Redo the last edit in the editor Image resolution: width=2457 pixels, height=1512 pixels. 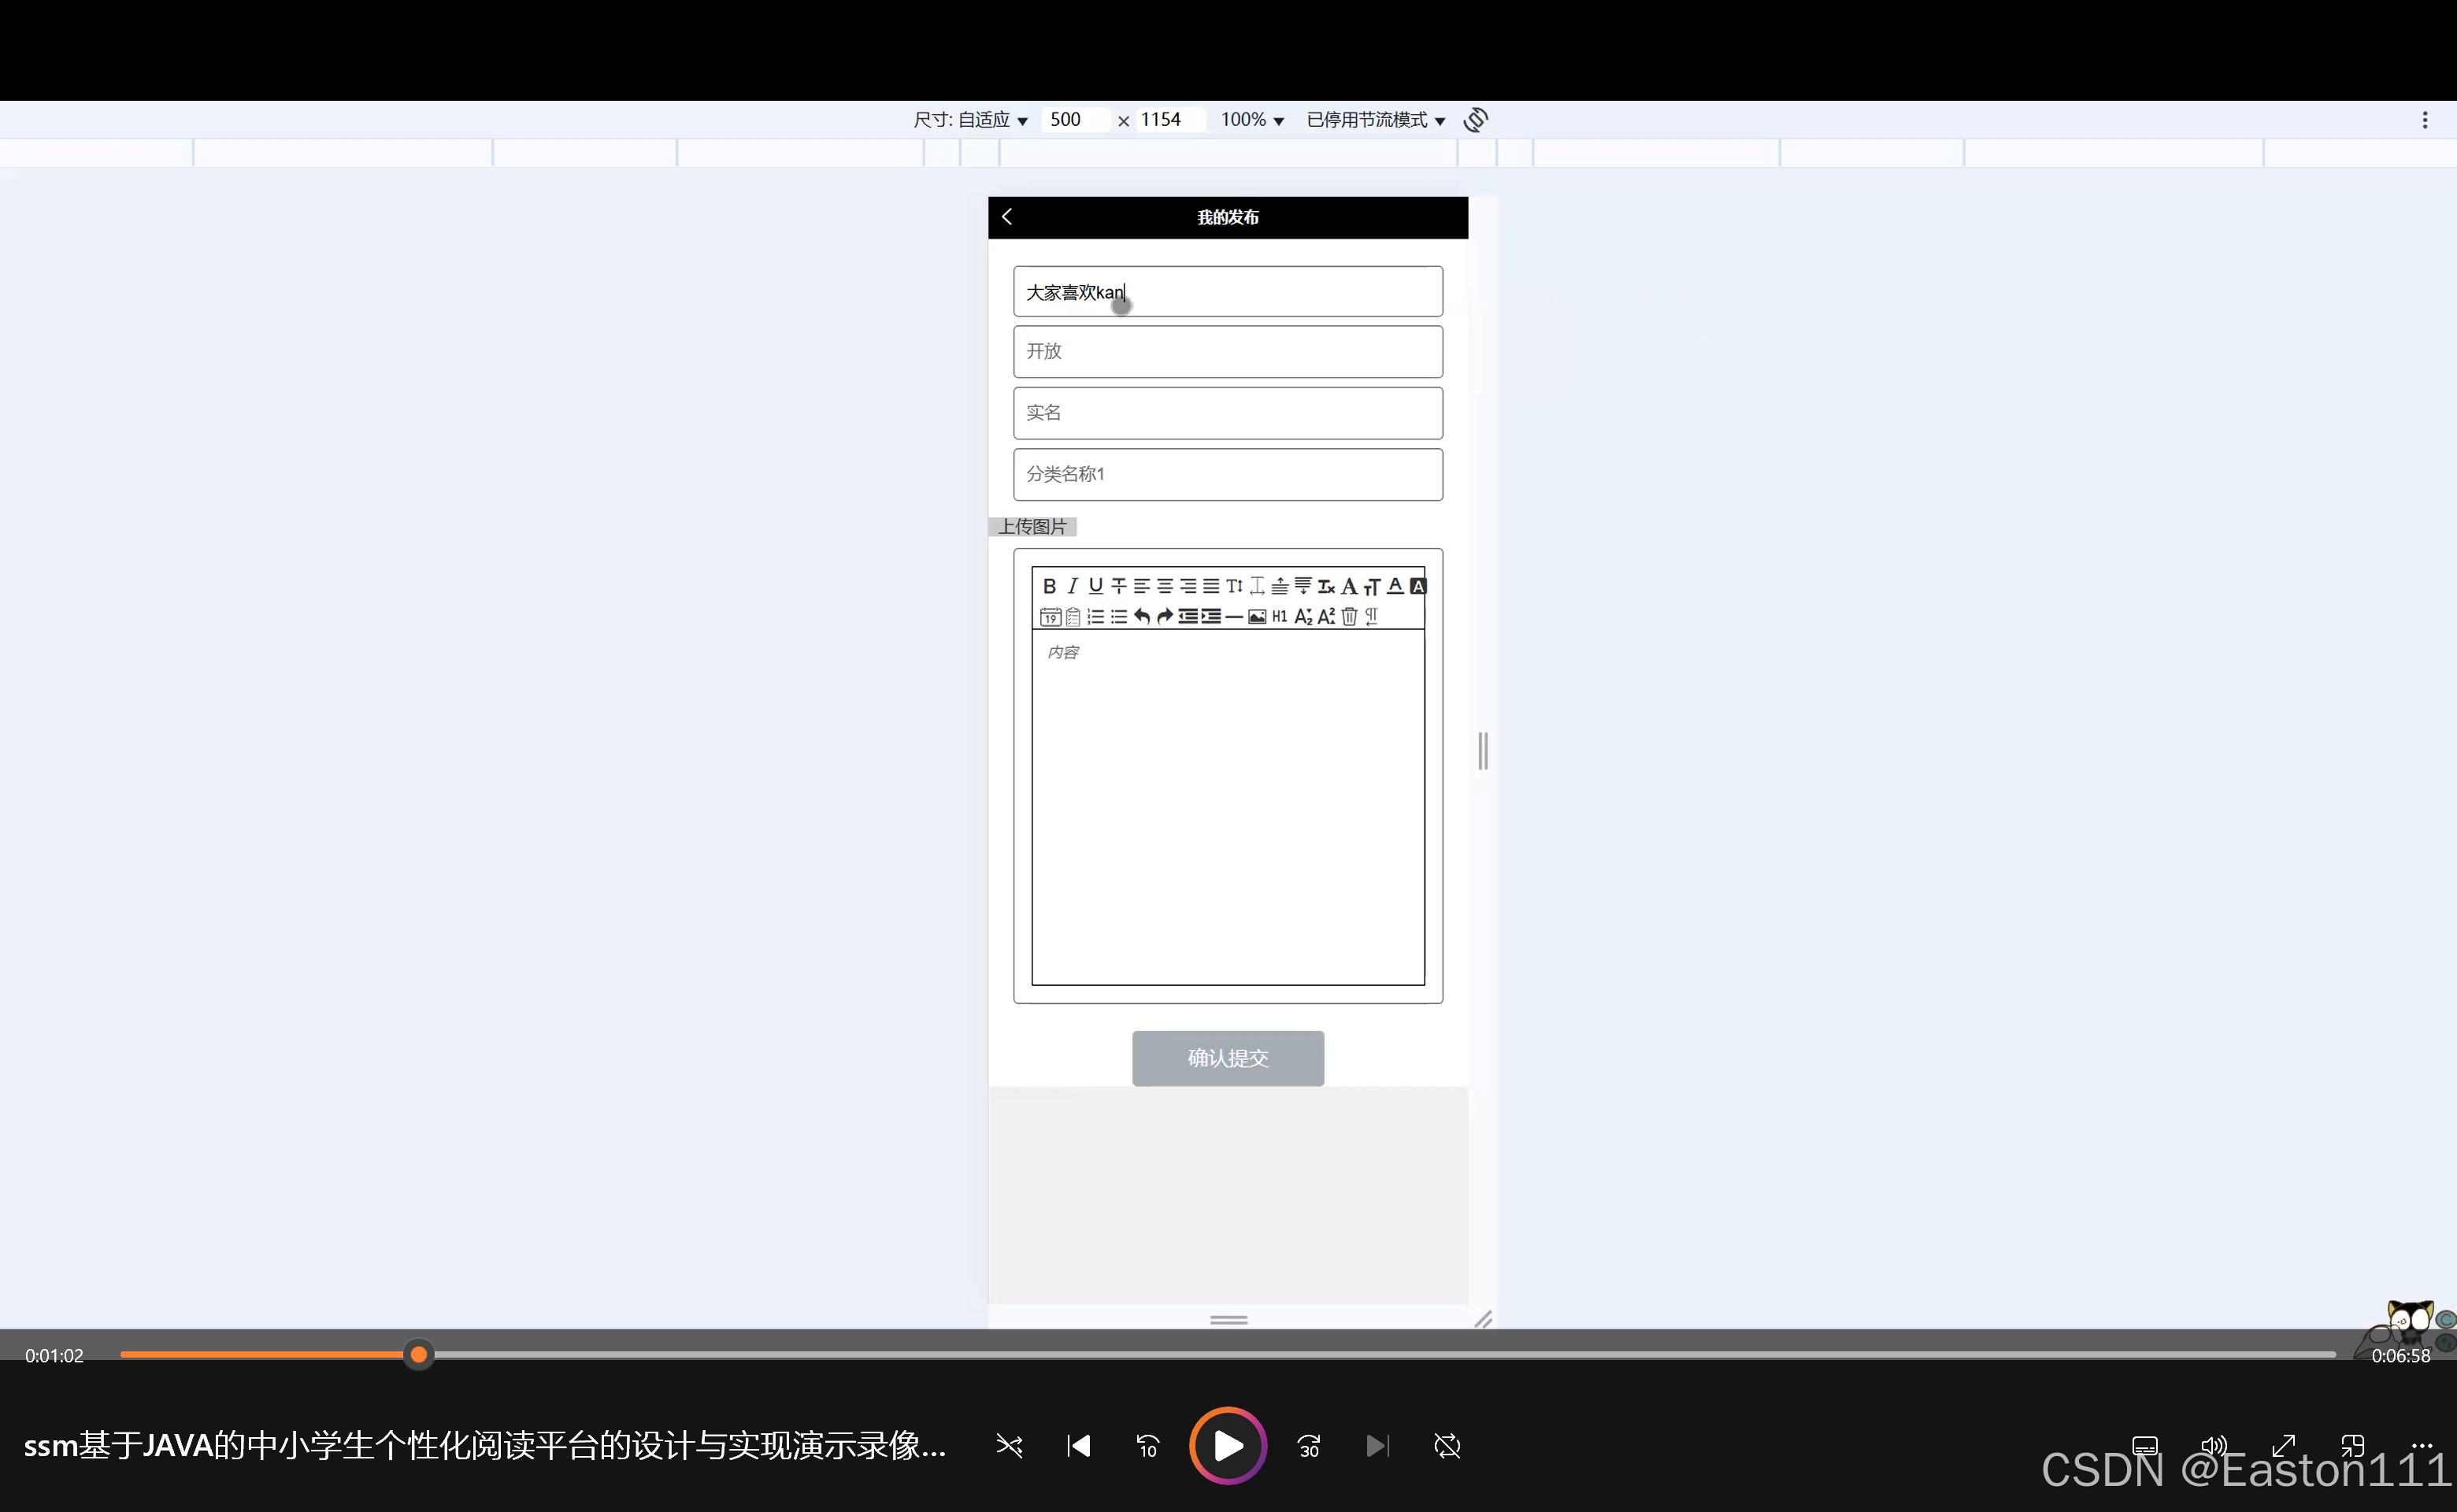pos(1164,616)
